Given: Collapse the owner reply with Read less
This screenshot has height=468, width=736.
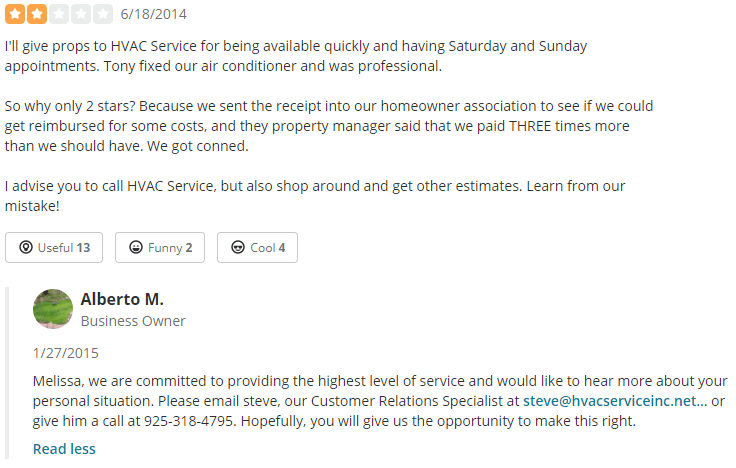Looking at the screenshot, I should 64,449.
